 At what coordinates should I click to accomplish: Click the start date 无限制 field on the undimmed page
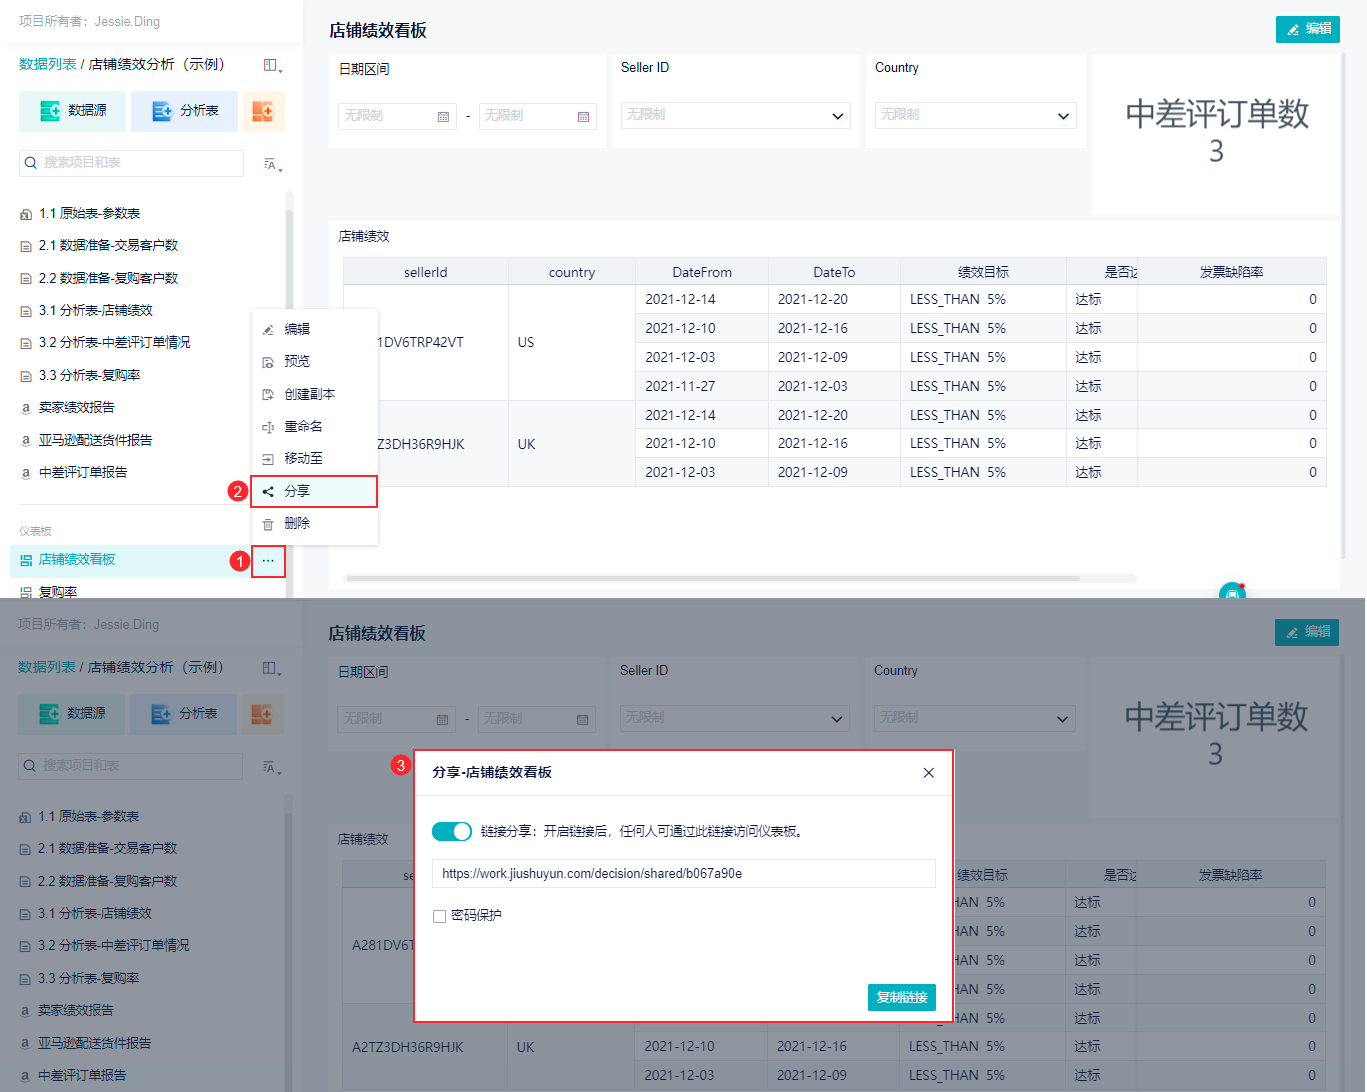point(397,116)
